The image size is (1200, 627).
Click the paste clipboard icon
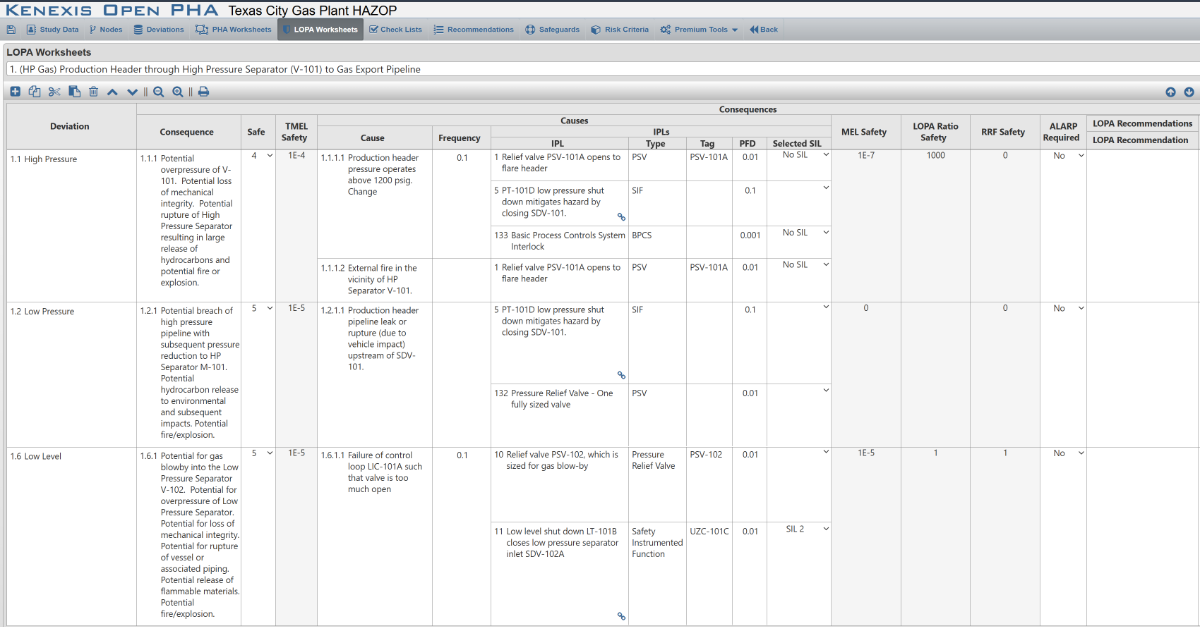point(74,92)
